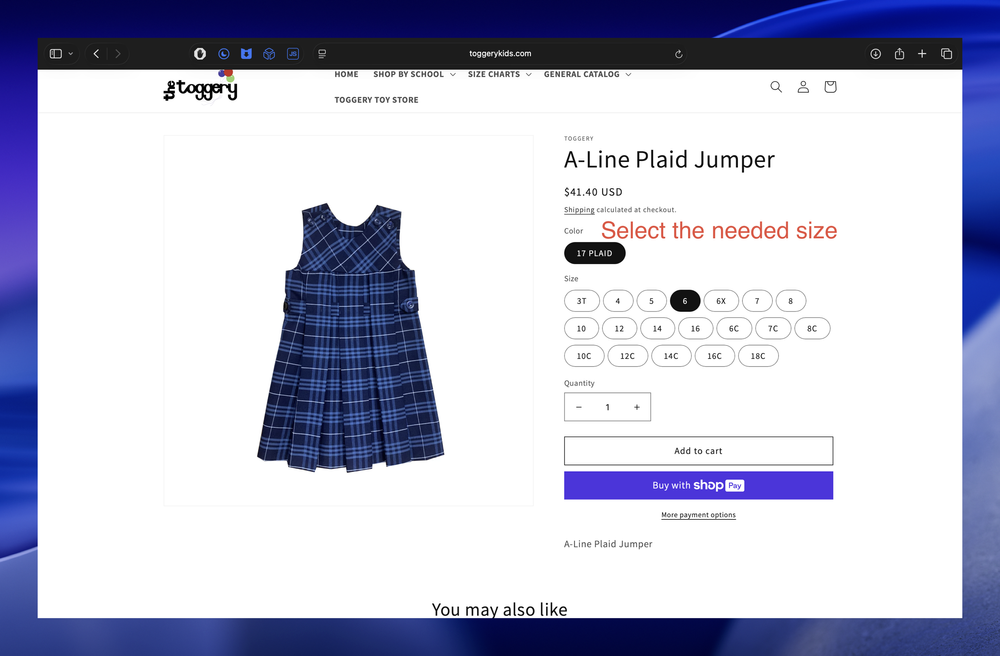Select size 14
1000x656 pixels.
(658, 328)
